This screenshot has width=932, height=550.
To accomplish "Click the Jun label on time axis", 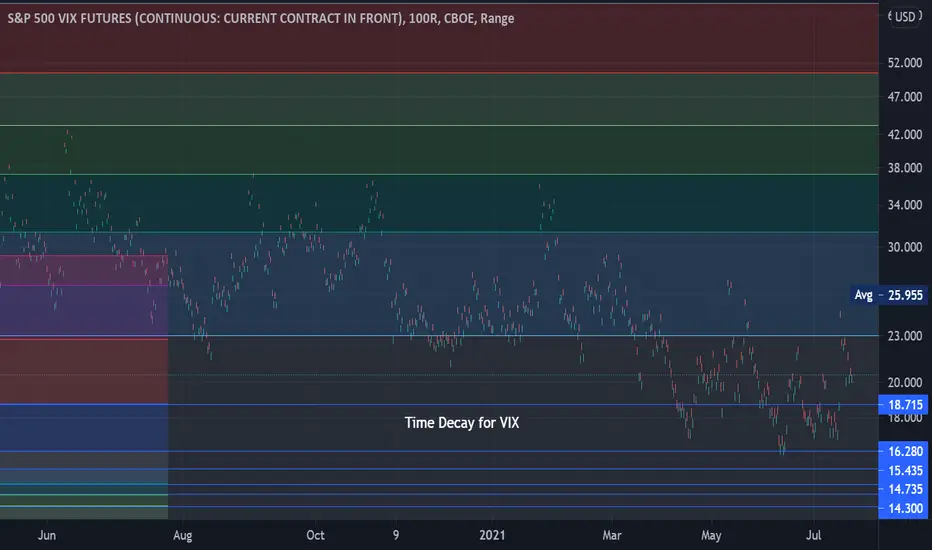I will [x=47, y=535].
